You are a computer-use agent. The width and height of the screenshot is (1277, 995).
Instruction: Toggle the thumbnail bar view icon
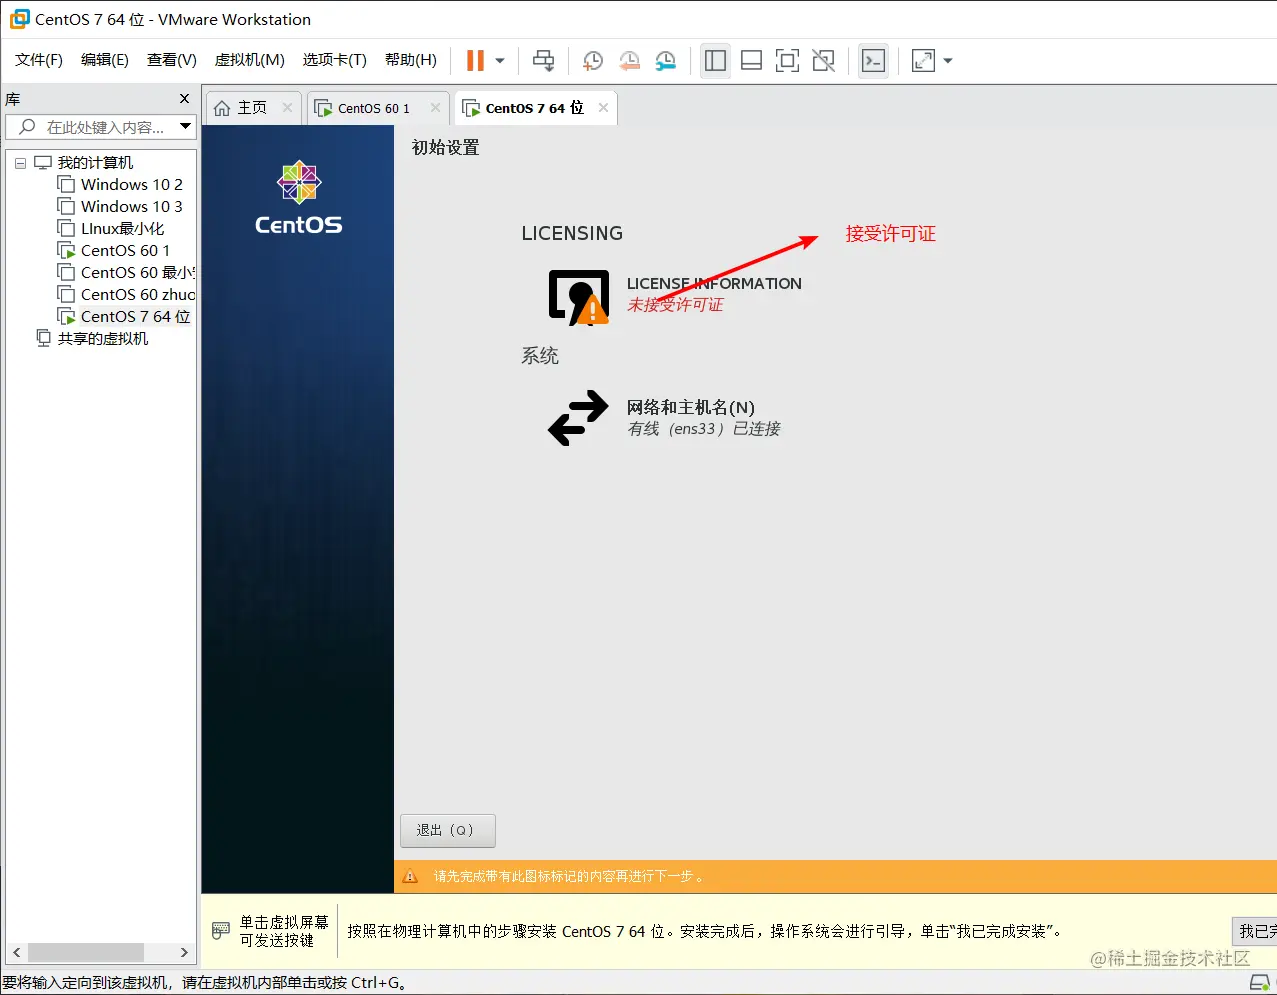(x=751, y=61)
